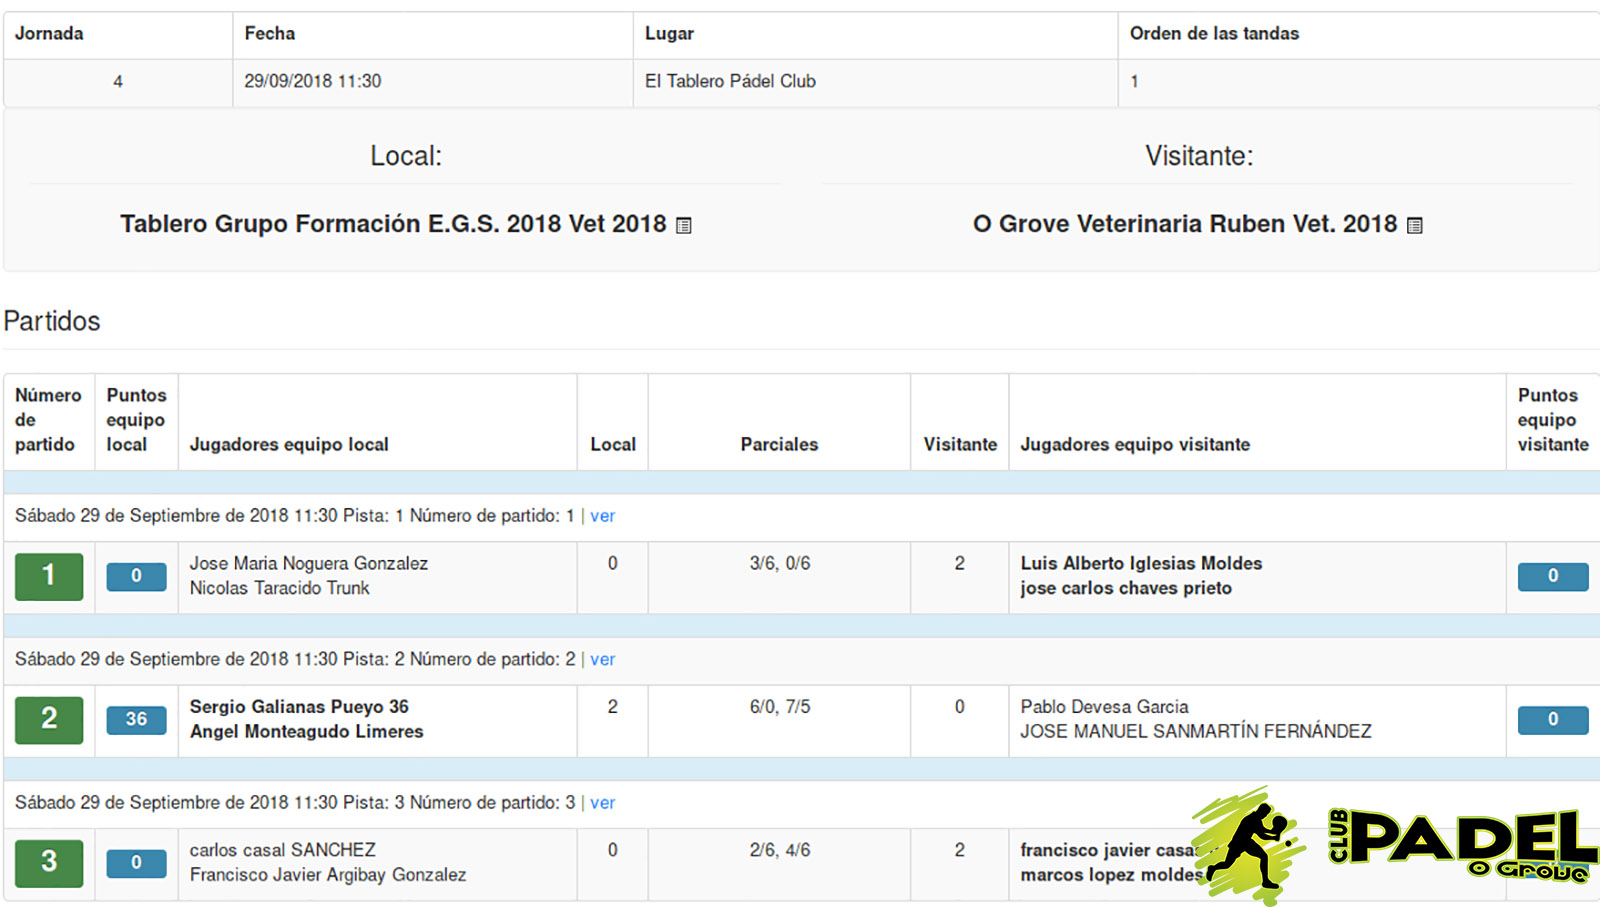
Task: Click the green match number 3 badge
Action: 49,862
